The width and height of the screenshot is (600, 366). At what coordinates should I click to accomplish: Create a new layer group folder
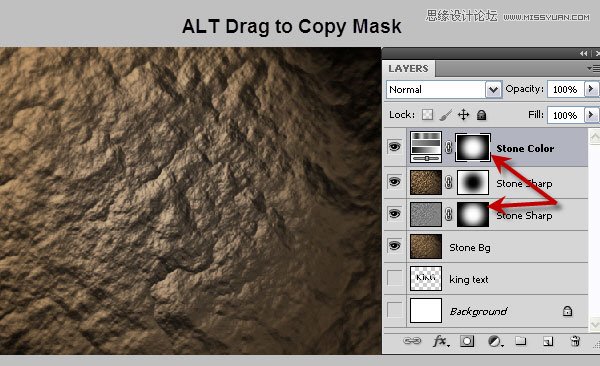coord(520,340)
